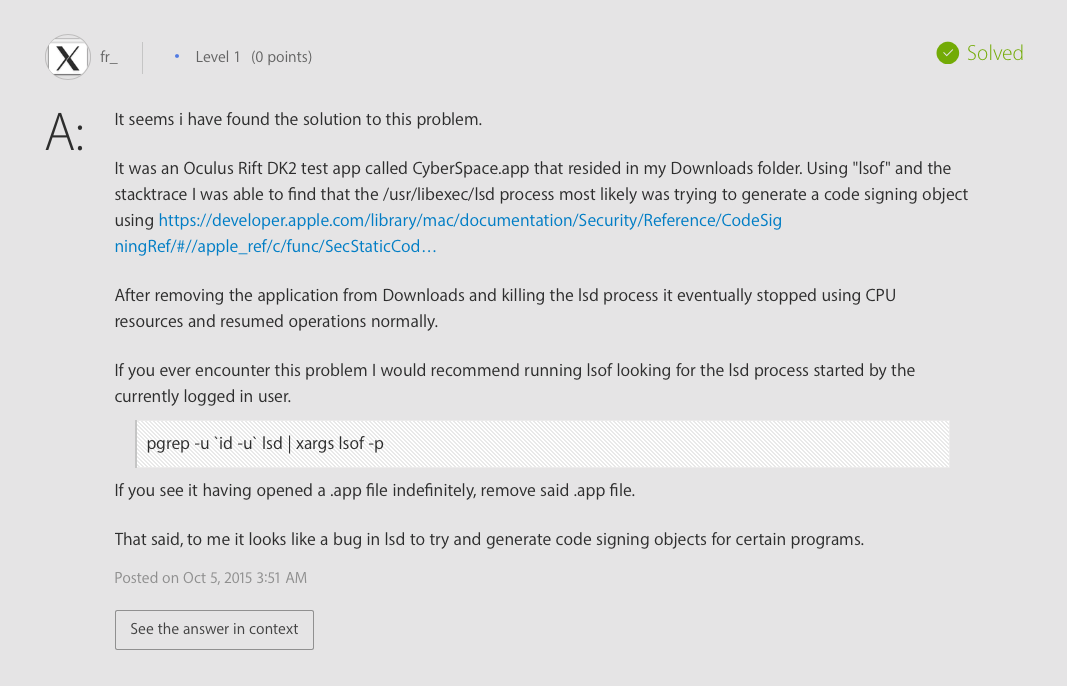
Task: Click the "looks like a bug in lsd" sentence
Action: tap(488, 539)
